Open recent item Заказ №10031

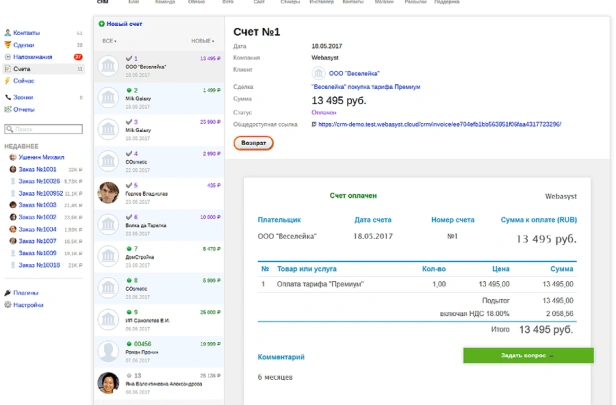pyautogui.click(x=39, y=169)
